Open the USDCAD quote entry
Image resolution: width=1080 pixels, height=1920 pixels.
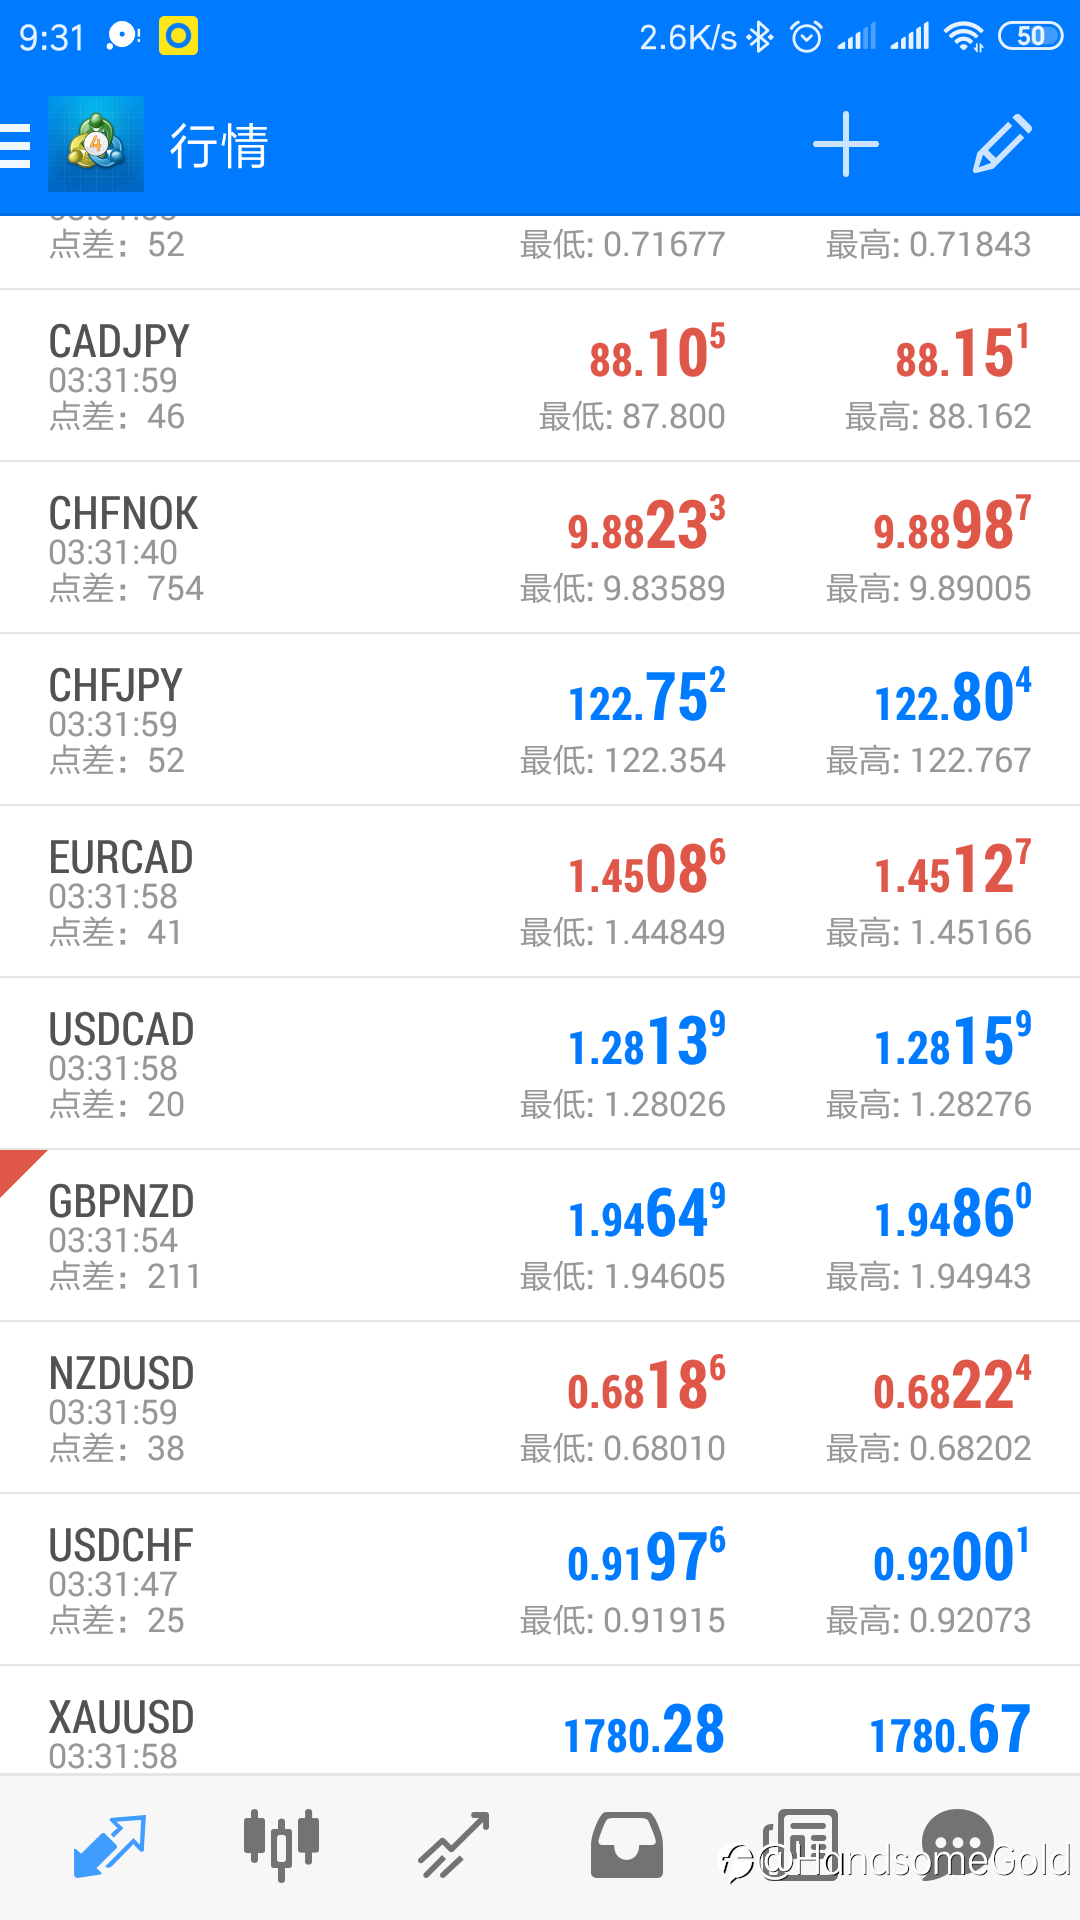point(540,1064)
